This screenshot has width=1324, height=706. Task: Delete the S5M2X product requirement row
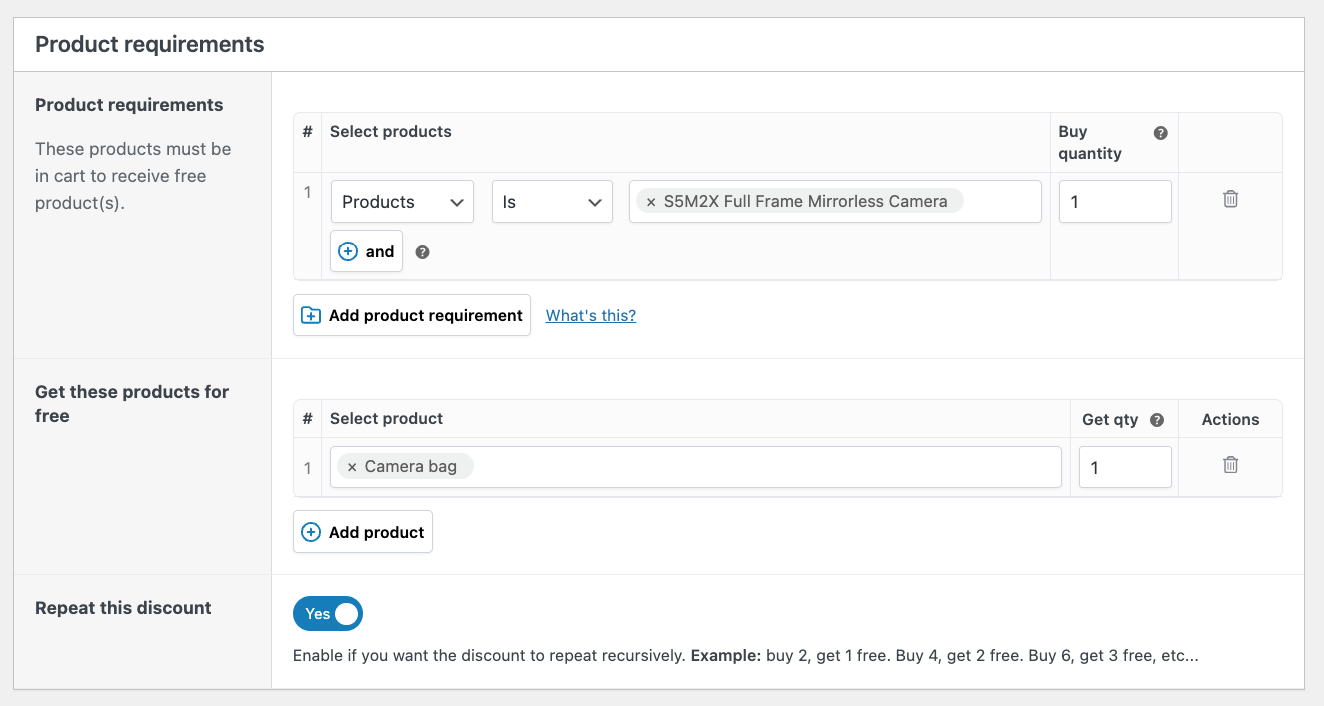pyautogui.click(x=1230, y=199)
